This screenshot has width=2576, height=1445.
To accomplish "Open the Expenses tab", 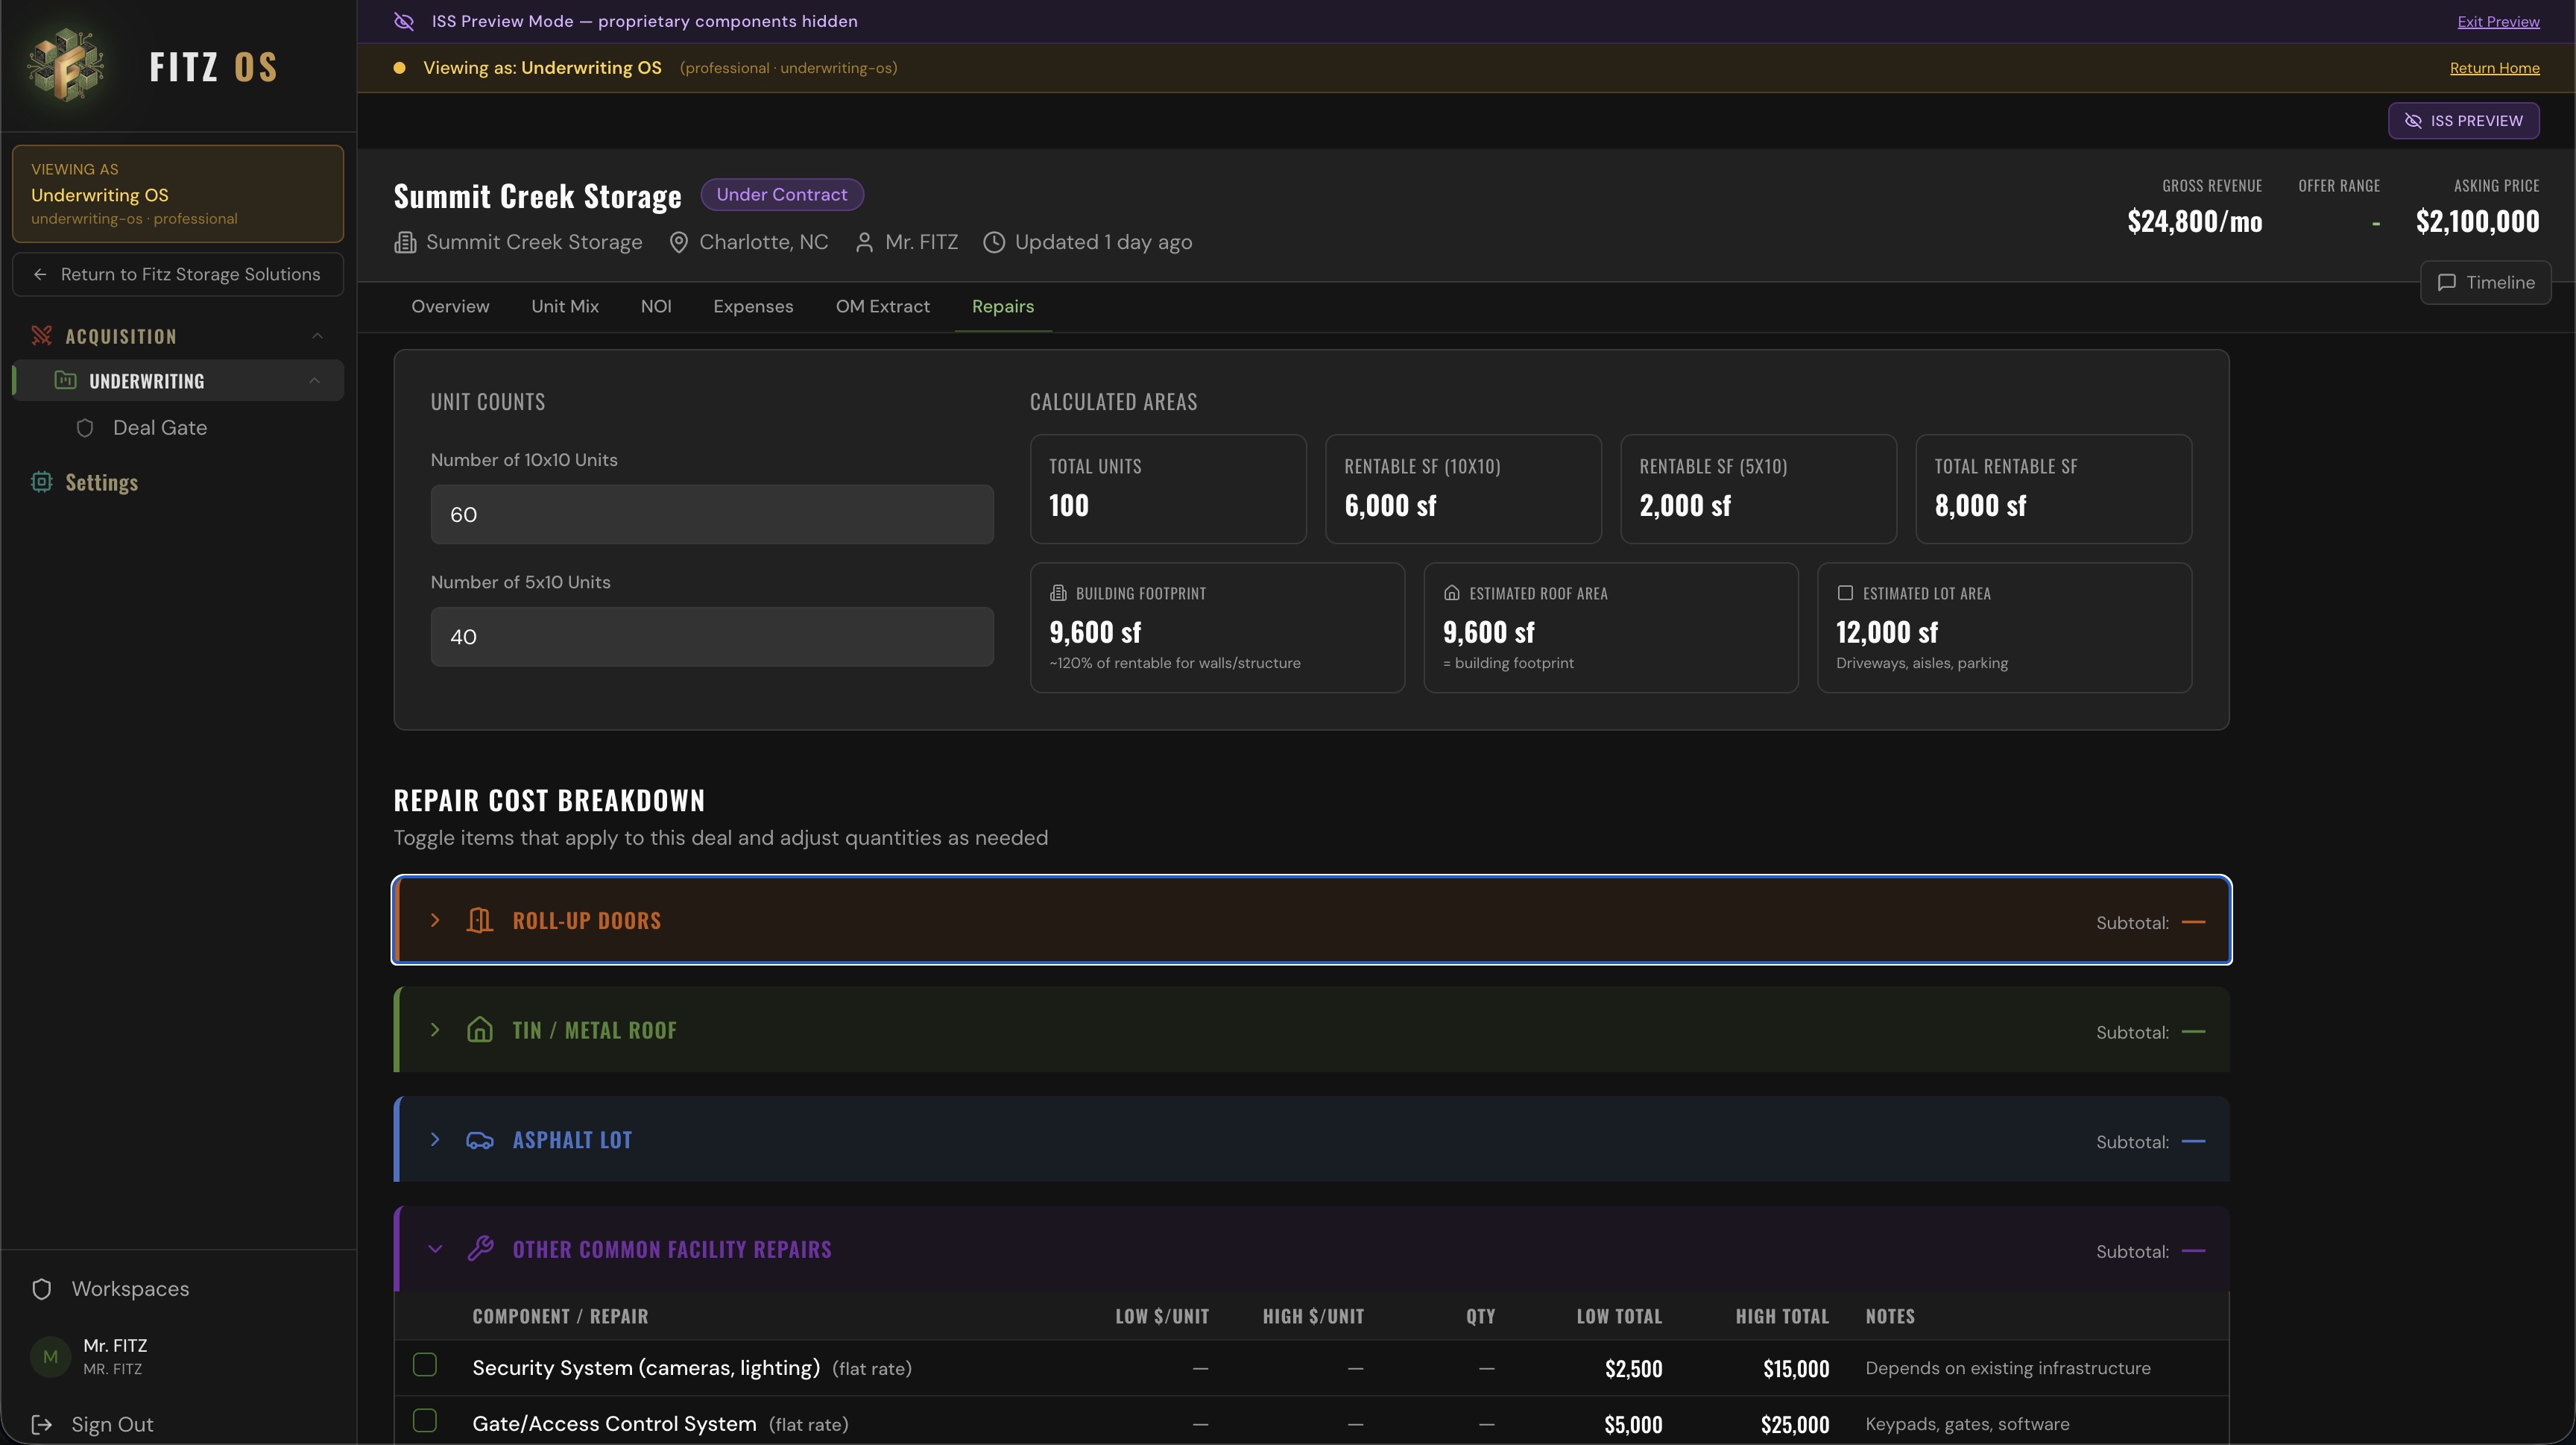I will [x=753, y=306].
